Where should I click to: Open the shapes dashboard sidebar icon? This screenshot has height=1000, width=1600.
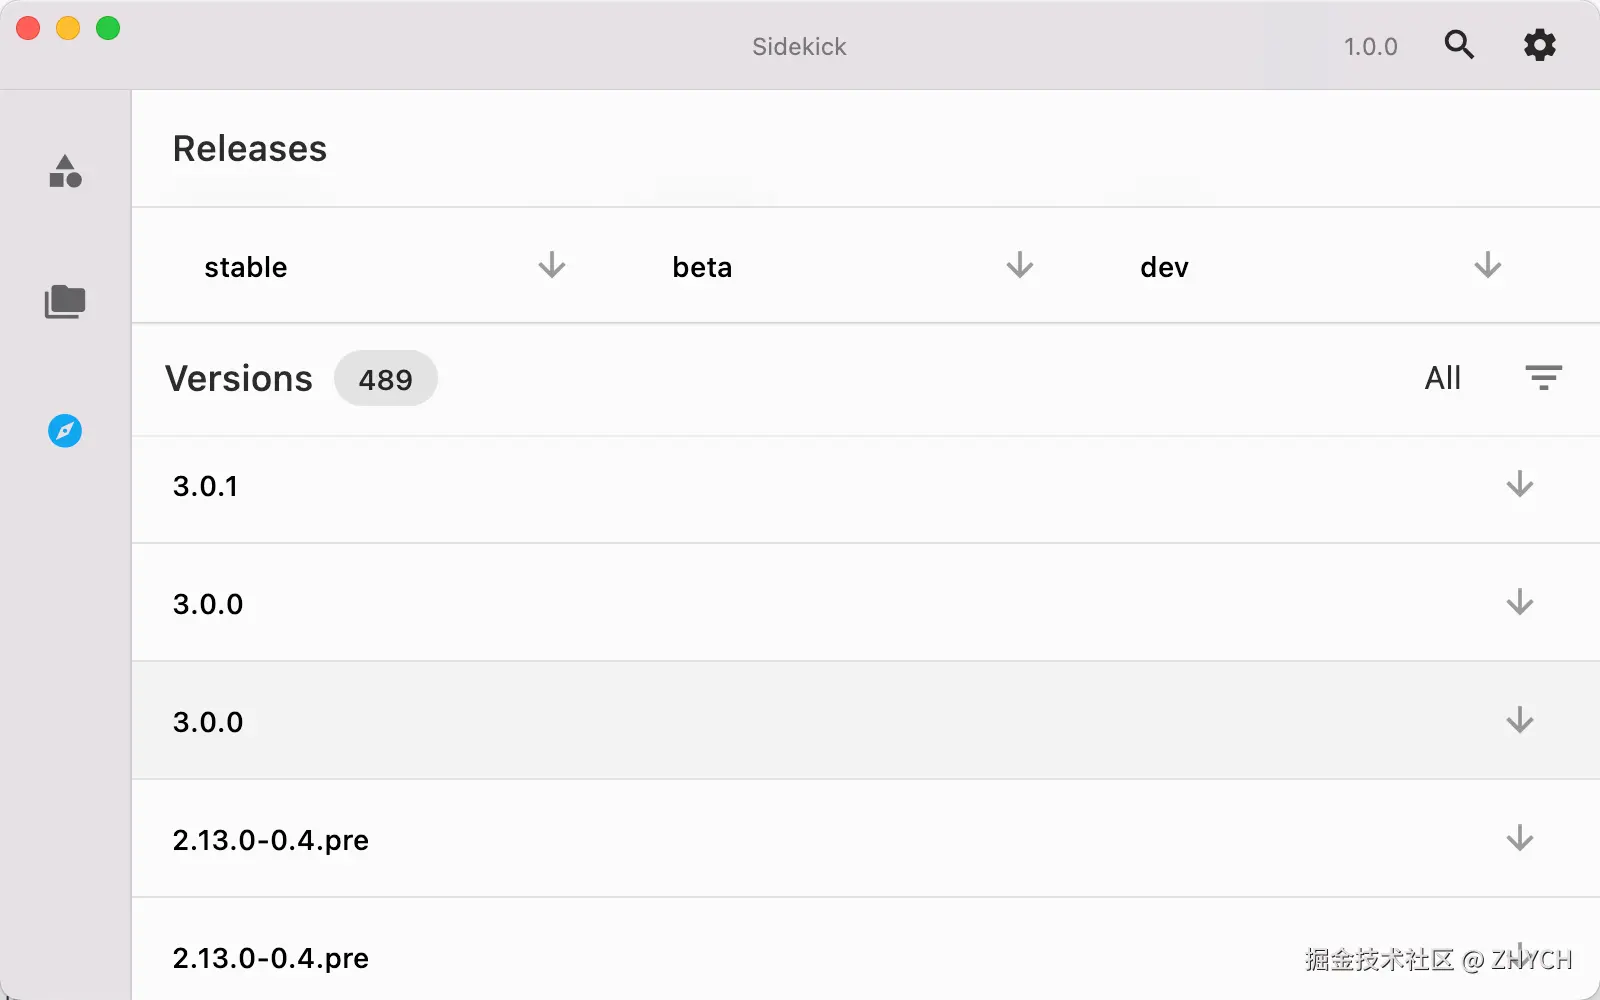click(x=65, y=172)
